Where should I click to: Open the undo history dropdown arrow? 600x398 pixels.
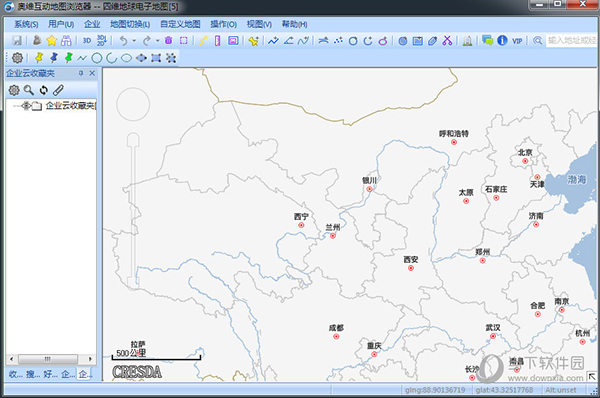[x=134, y=41]
